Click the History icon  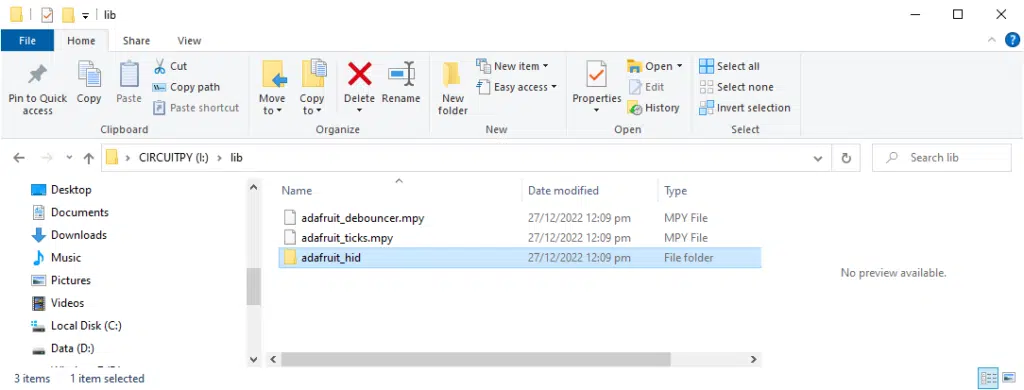point(635,108)
